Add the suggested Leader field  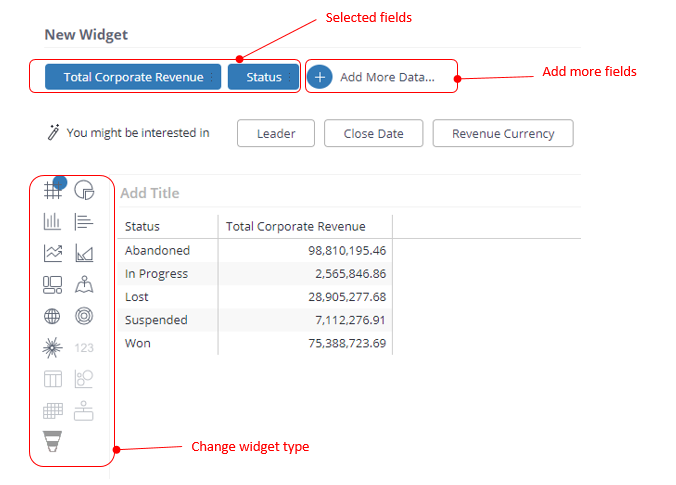pos(276,134)
